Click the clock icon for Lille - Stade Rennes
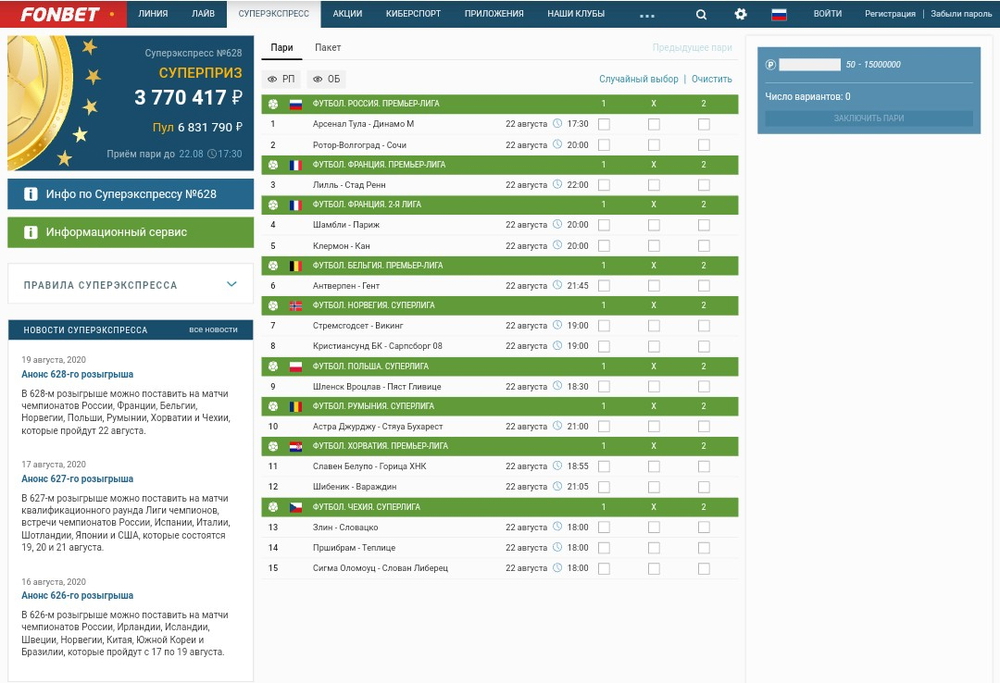Image resolution: width=1000 pixels, height=683 pixels. pyautogui.click(x=558, y=185)
